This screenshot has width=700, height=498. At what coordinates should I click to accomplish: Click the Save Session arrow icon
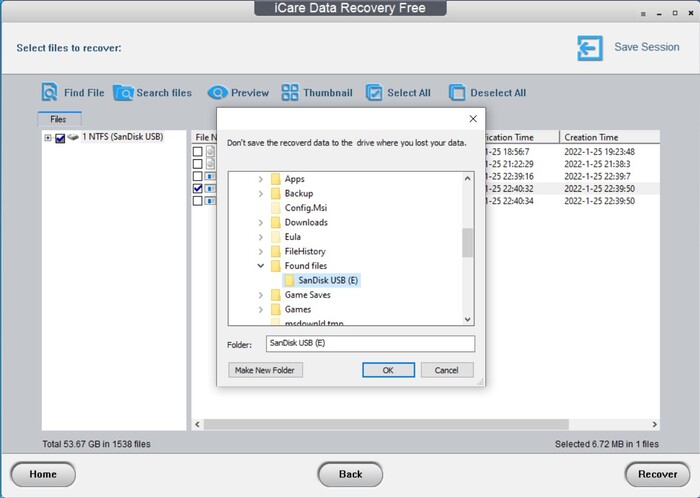coord(590,48)
